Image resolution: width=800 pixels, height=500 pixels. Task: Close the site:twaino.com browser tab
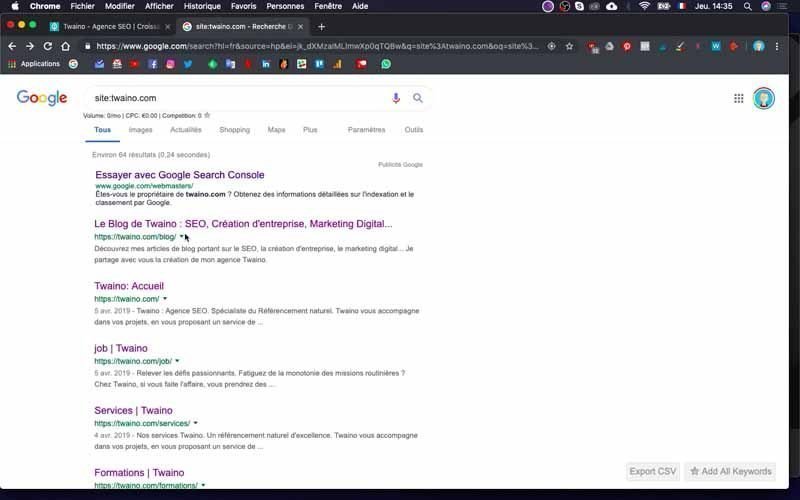click(x=301, y=27)
